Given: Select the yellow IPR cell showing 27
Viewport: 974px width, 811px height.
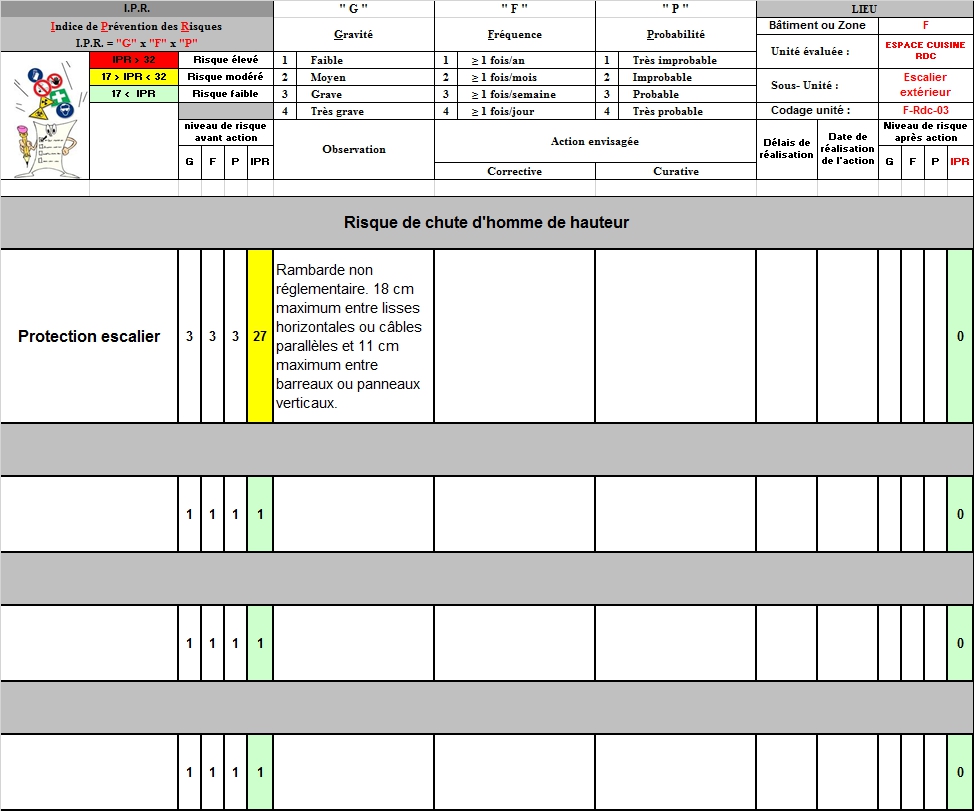Looking at the screenshot, I should (x=260, y=336).
